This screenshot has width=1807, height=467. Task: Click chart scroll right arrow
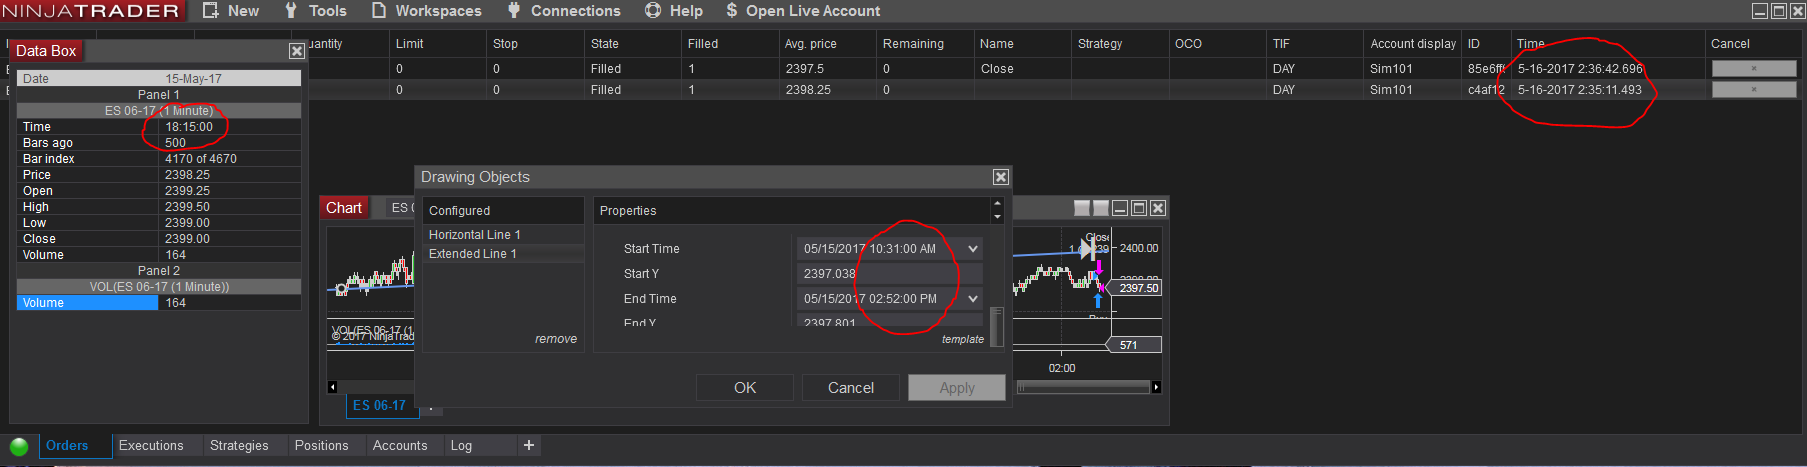(1156, 387)
